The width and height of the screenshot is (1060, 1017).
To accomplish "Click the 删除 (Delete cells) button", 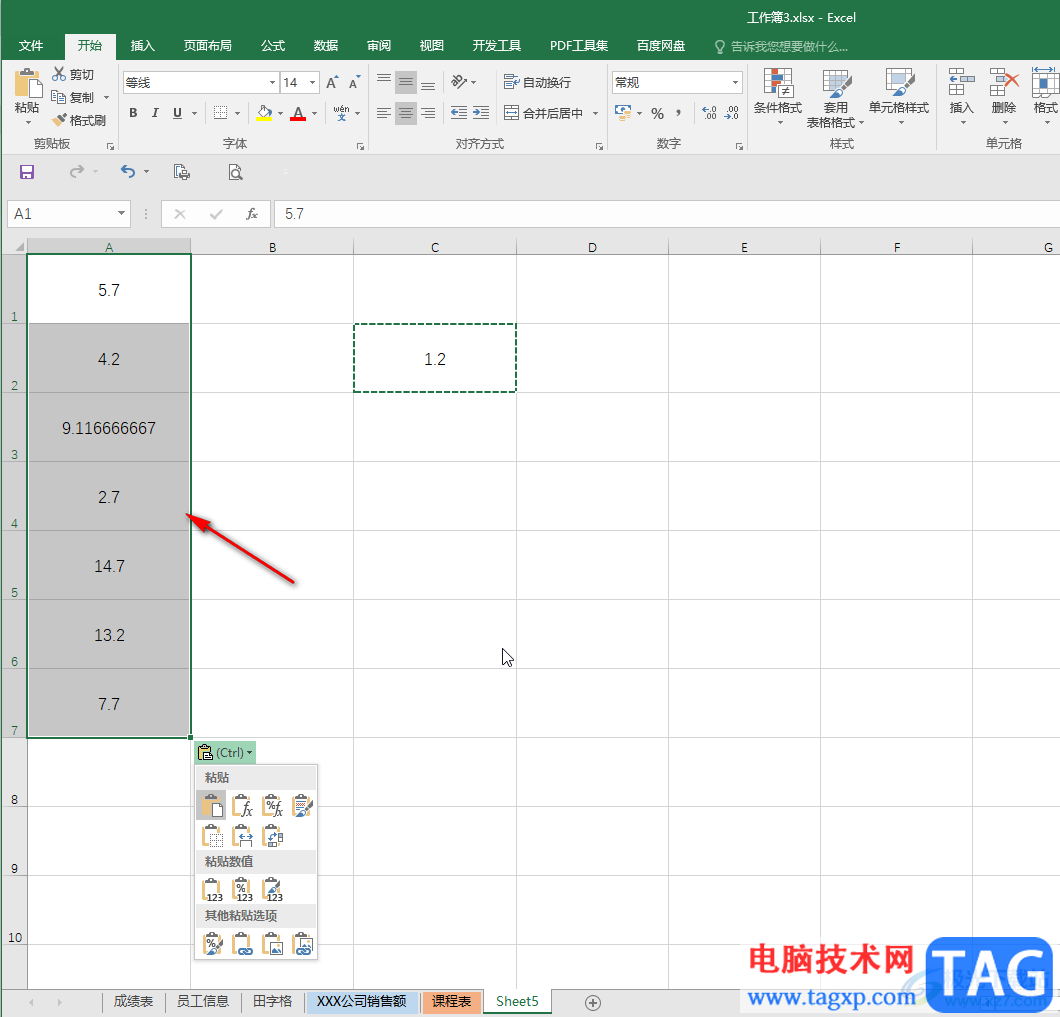I will pos(1004,97).
